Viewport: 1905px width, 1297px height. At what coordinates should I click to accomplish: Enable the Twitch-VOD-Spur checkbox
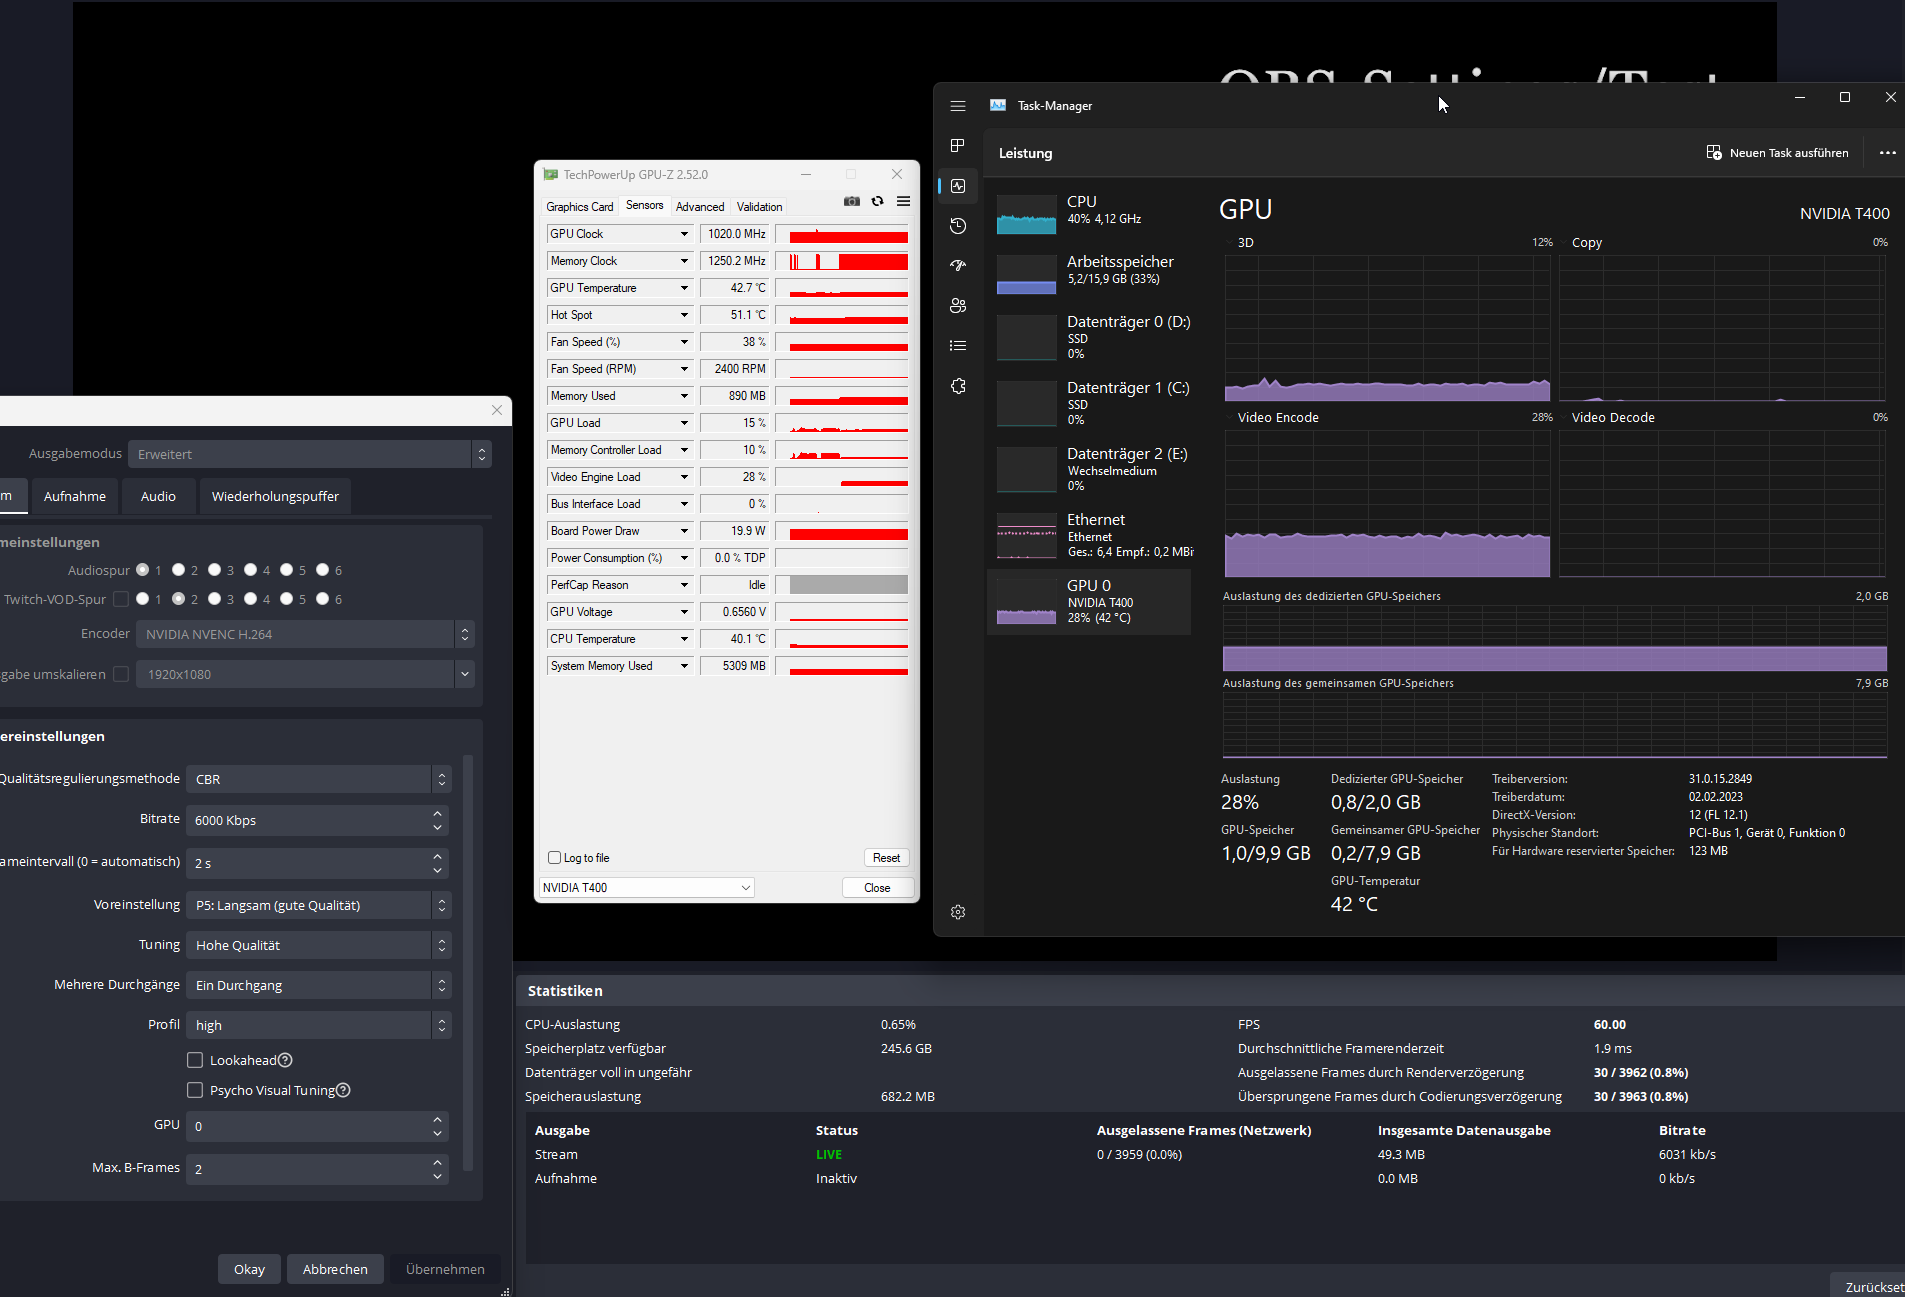coord(121,599)
